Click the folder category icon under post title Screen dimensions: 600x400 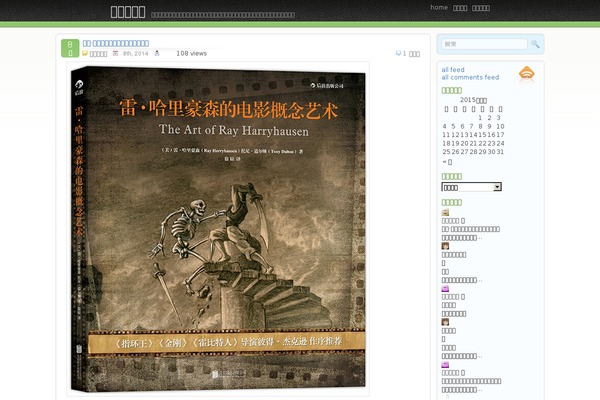[85, 54]
